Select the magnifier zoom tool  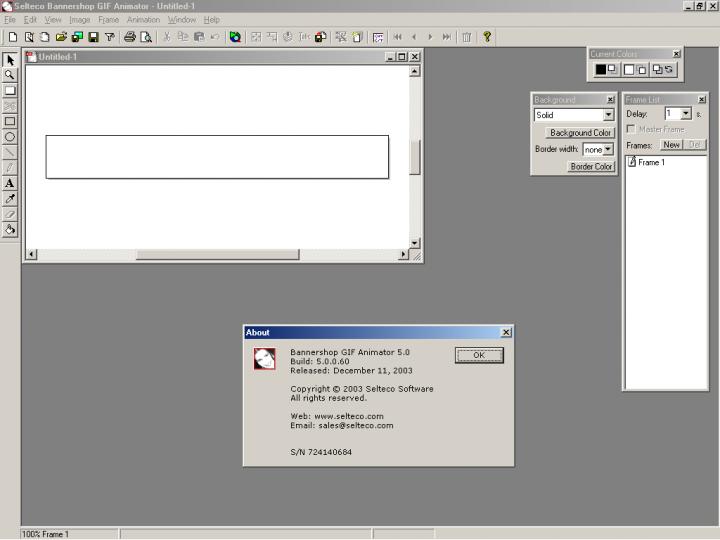(10, 75)
